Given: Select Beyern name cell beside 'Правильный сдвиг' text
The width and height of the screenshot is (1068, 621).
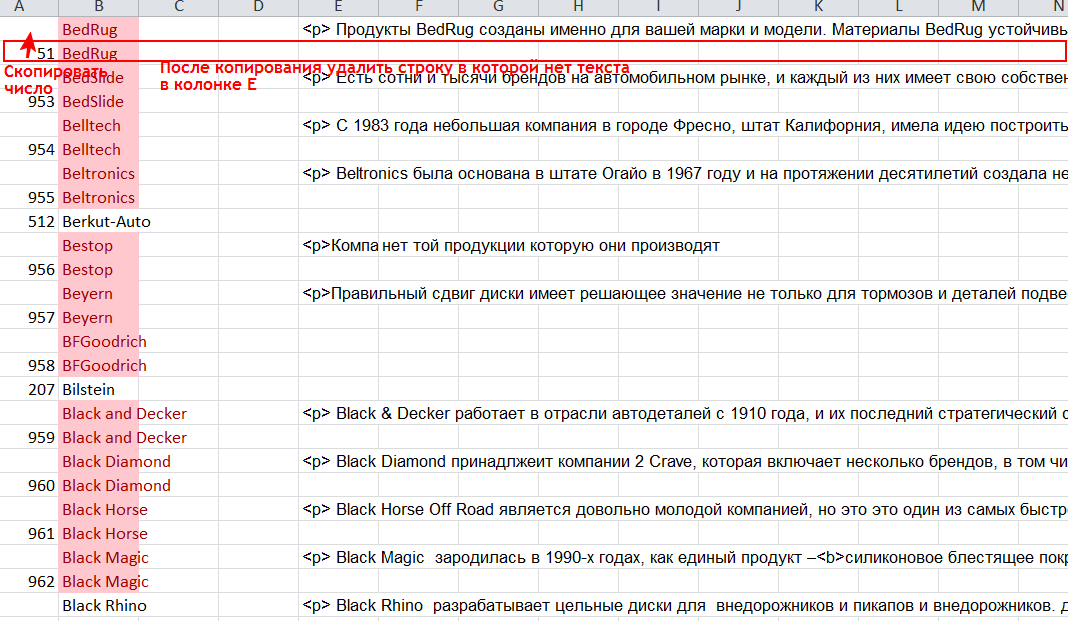Looking at the screenshot, I should pyautogui.click(x=99, y=293).
